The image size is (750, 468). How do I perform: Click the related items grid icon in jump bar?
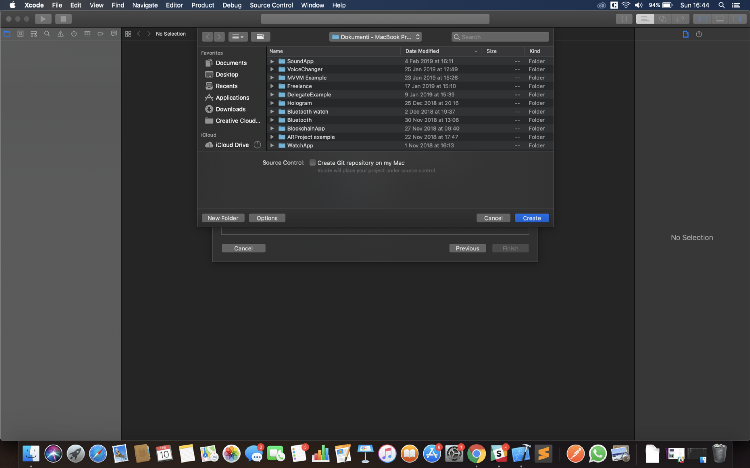pyautogui.click(x=128, y=34)
